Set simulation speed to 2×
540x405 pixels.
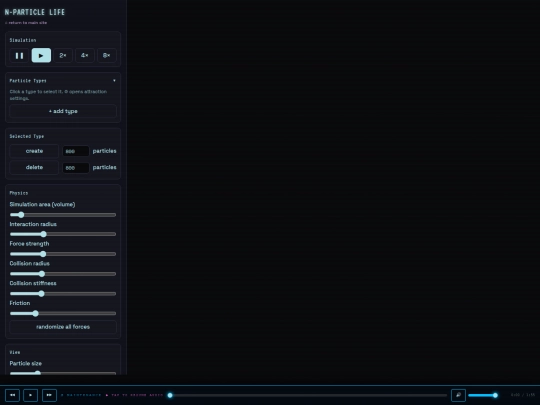coord(63,55)
